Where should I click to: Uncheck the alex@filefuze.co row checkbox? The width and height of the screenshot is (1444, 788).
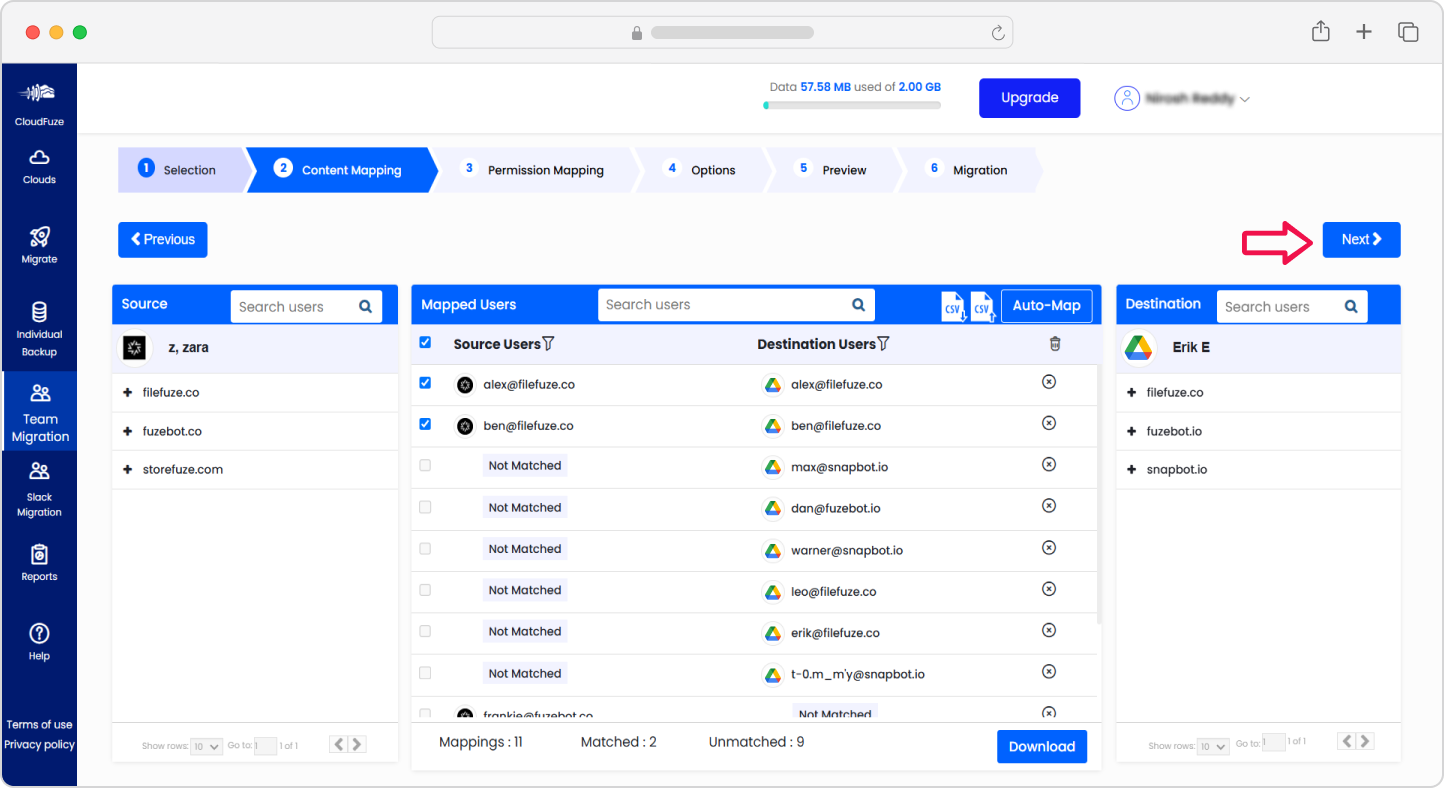(x=425, y=383)
